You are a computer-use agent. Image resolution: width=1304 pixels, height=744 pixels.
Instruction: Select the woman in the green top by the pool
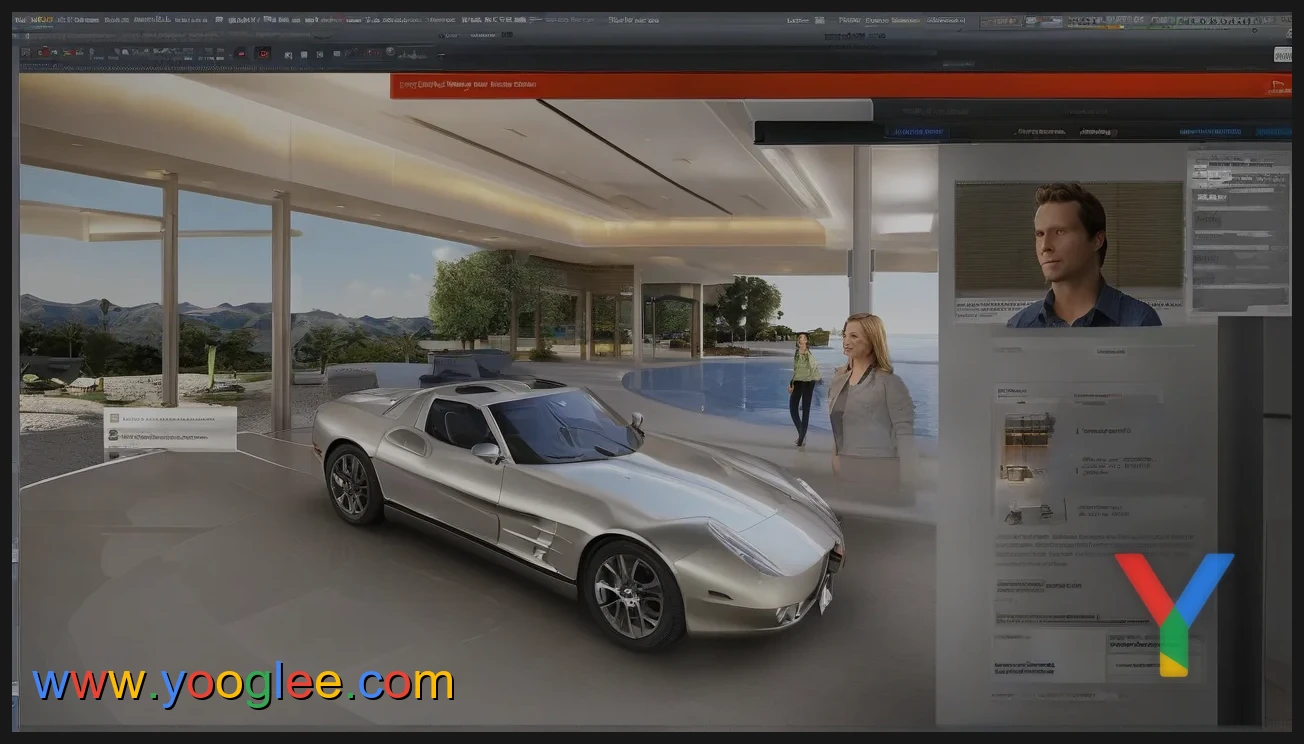(x=803, y=385)
